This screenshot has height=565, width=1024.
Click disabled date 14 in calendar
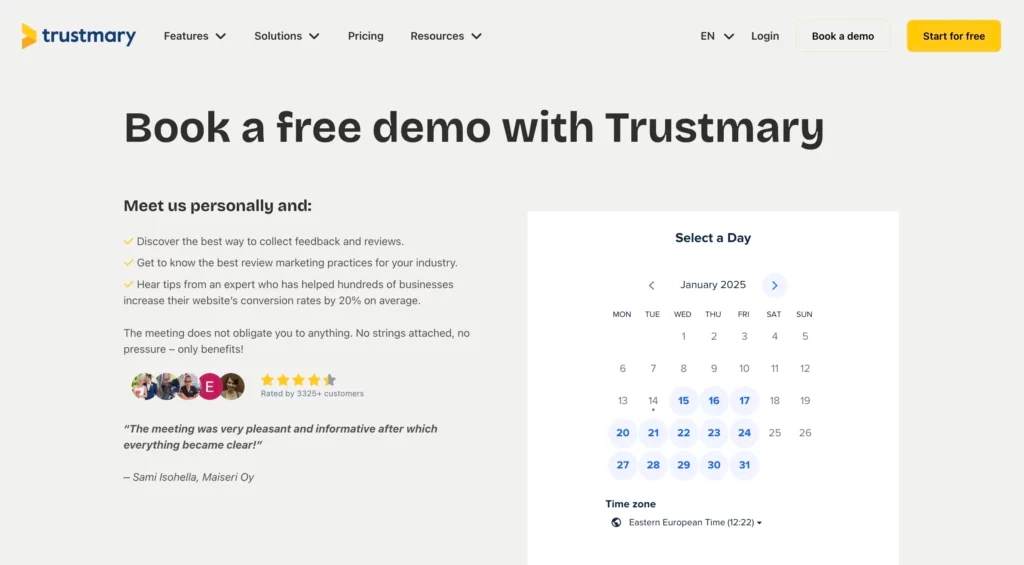pyautogui.click(x=653, y=400)
